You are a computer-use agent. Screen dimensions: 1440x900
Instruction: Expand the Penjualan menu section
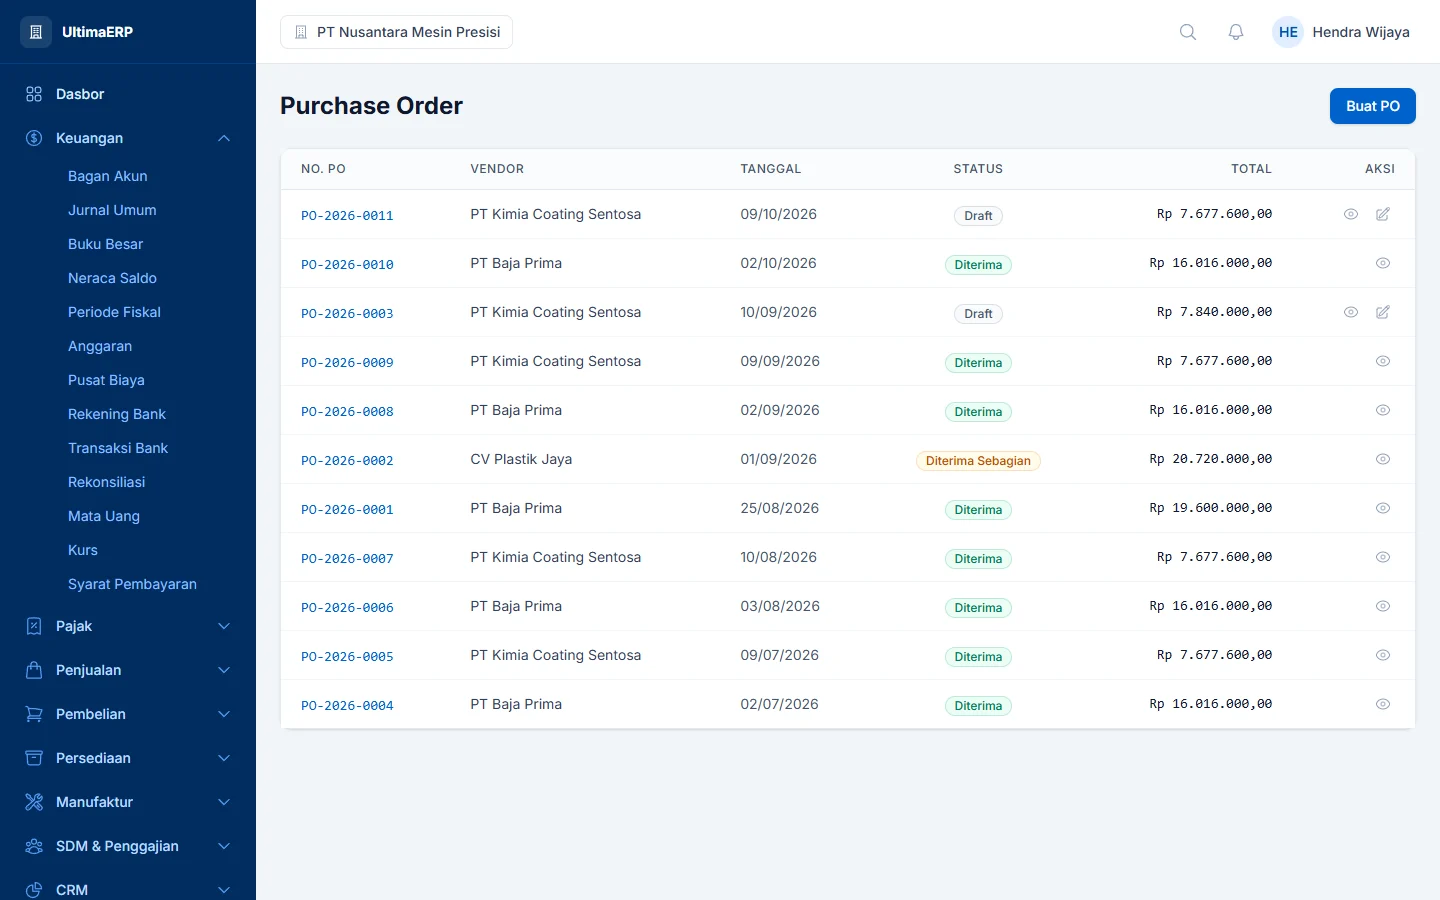pos(128,670)
